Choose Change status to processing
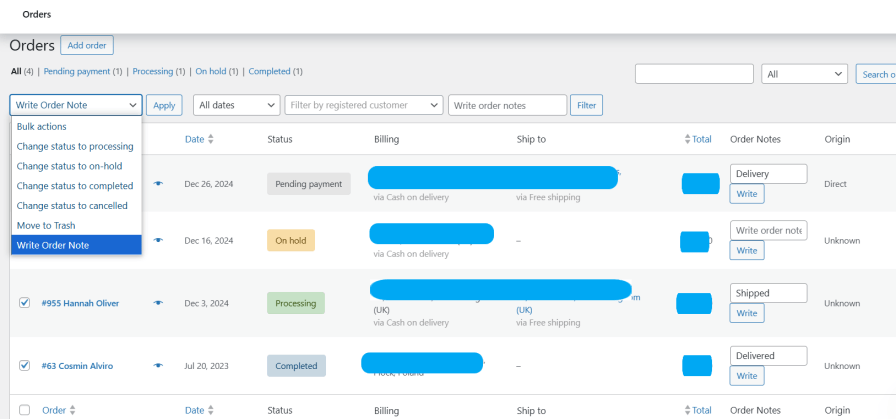The image size is (896, 419). click(77, 146)
